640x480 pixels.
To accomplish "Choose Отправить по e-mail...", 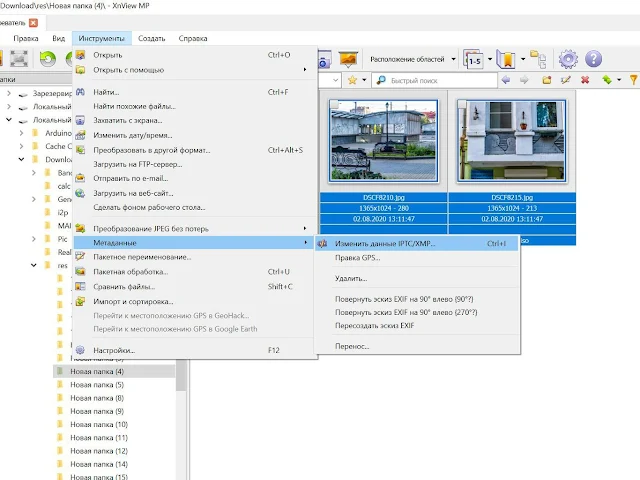I will (195, 178).
